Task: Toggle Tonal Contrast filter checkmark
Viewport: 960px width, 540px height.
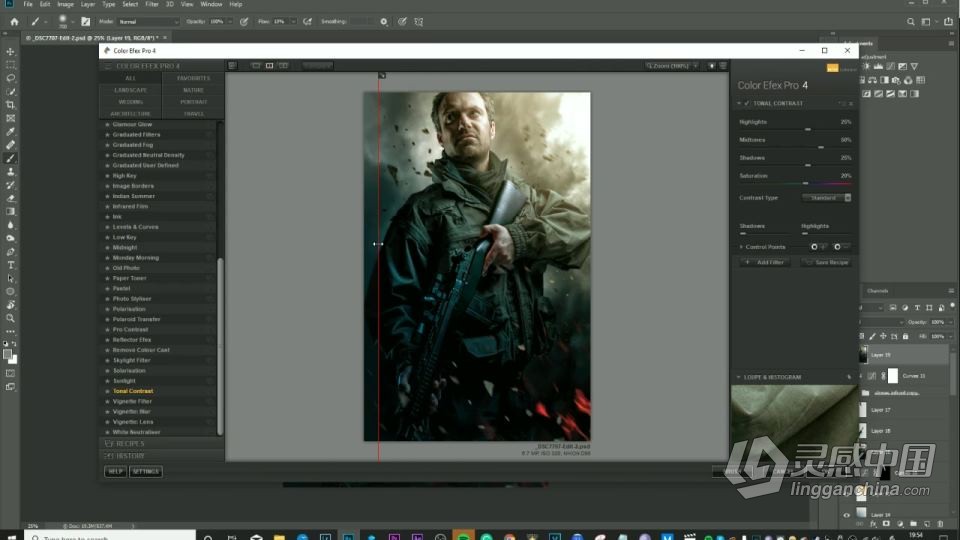Action: (747, 103)
